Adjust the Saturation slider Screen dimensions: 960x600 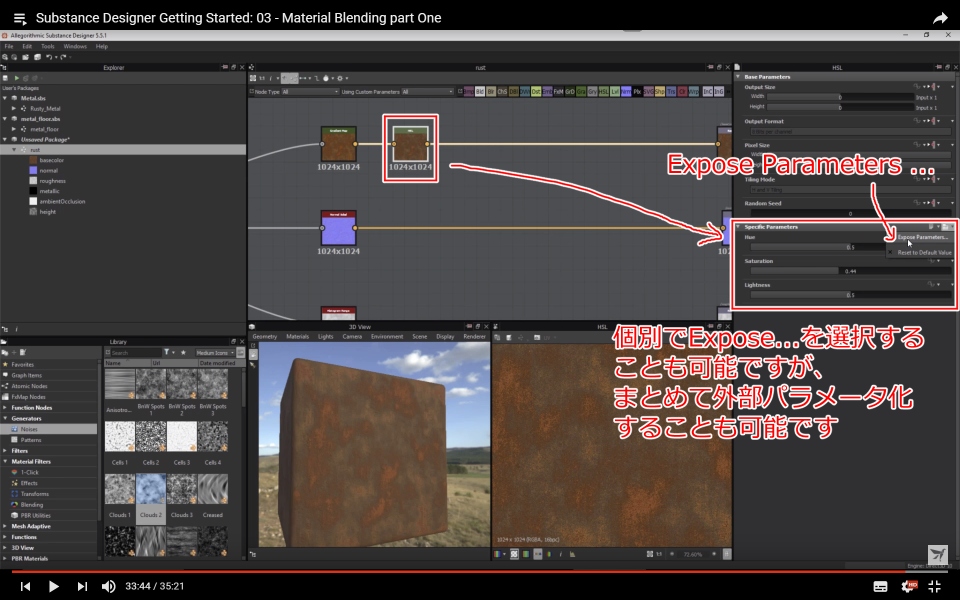pos(851,271)
